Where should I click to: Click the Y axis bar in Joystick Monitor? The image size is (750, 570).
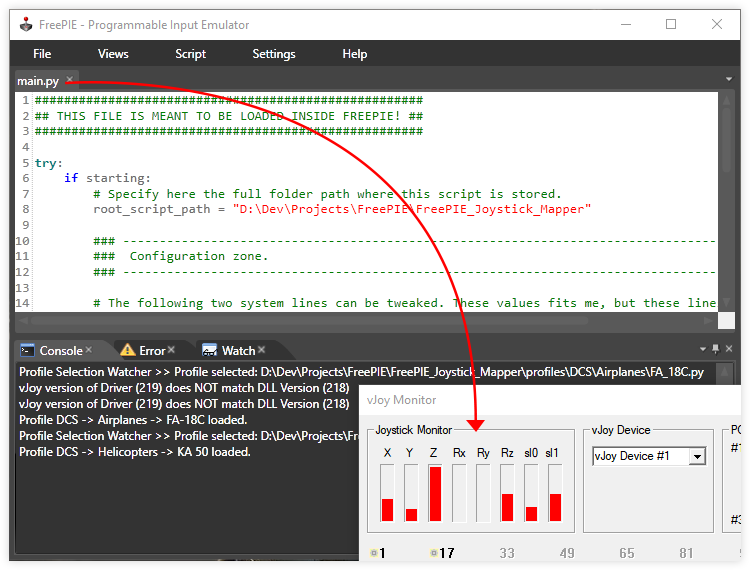pos(411,493)
